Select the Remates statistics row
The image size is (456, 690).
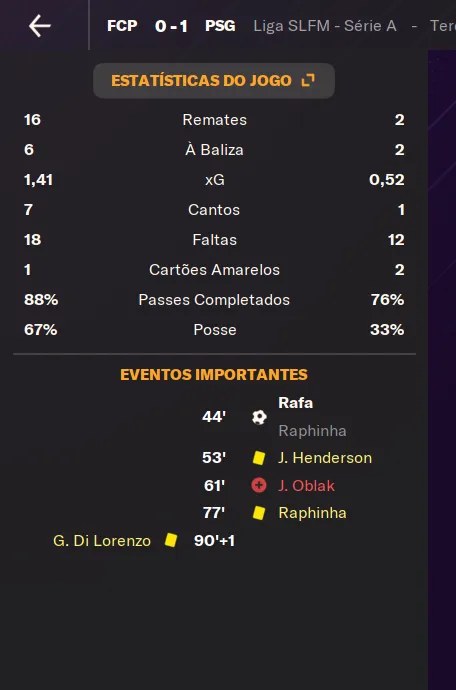pos(214,120)
